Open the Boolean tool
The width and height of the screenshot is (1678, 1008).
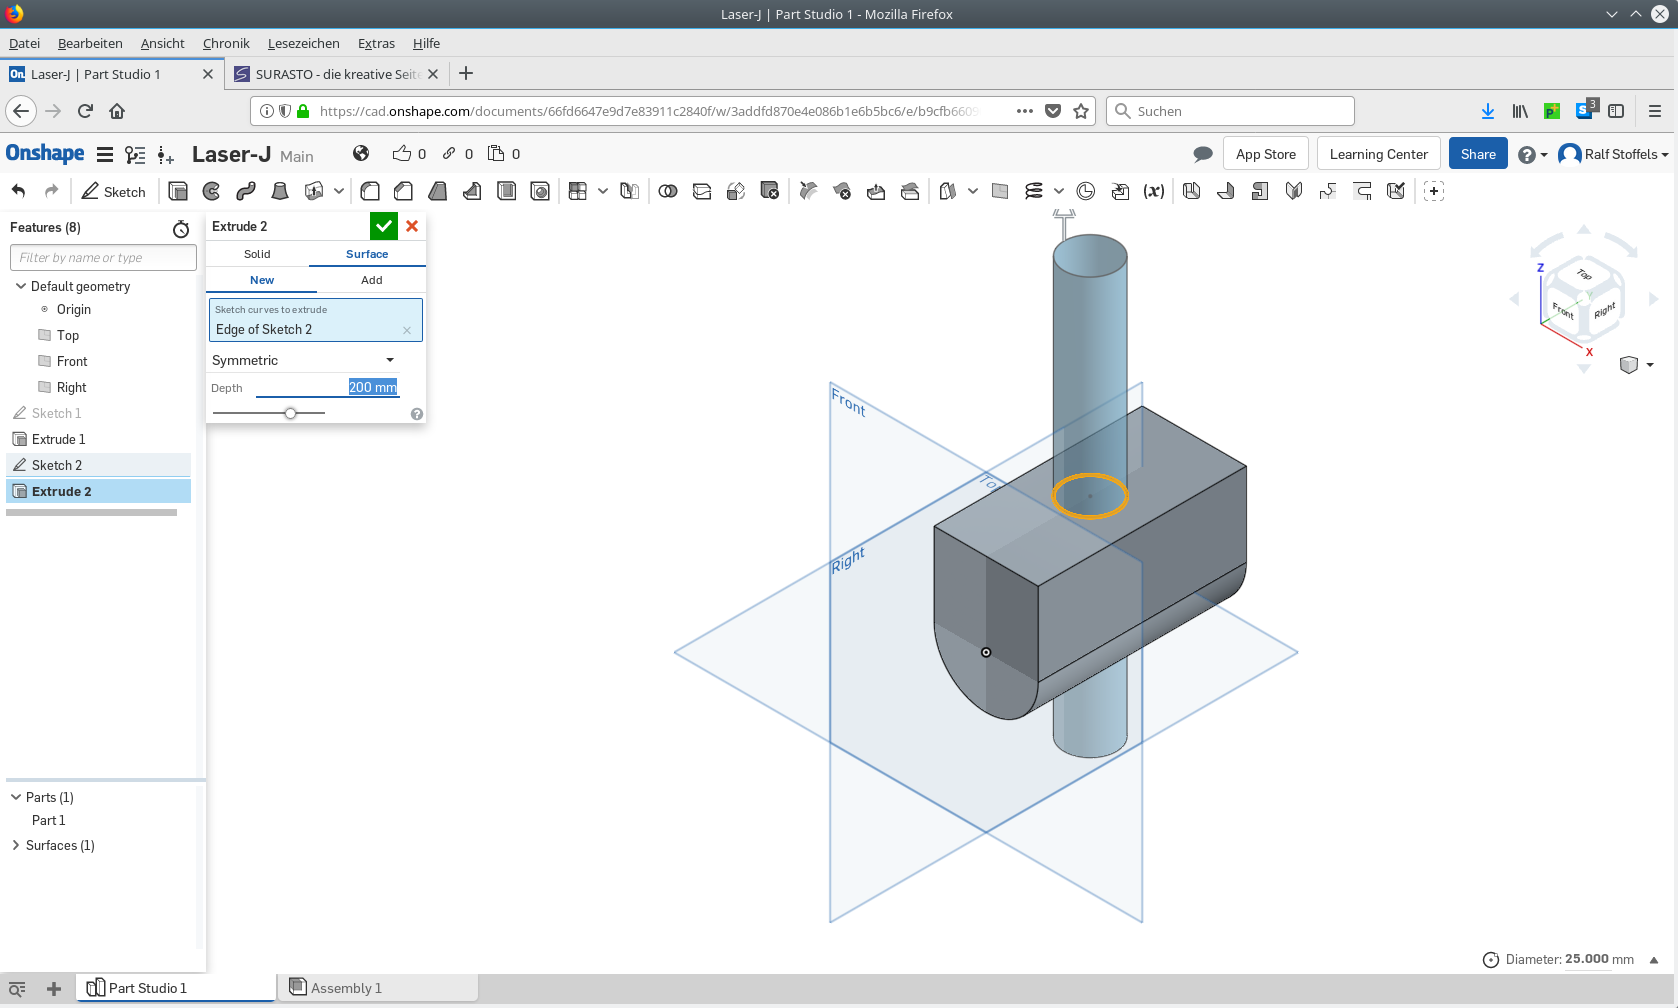(x=668, y=191)
